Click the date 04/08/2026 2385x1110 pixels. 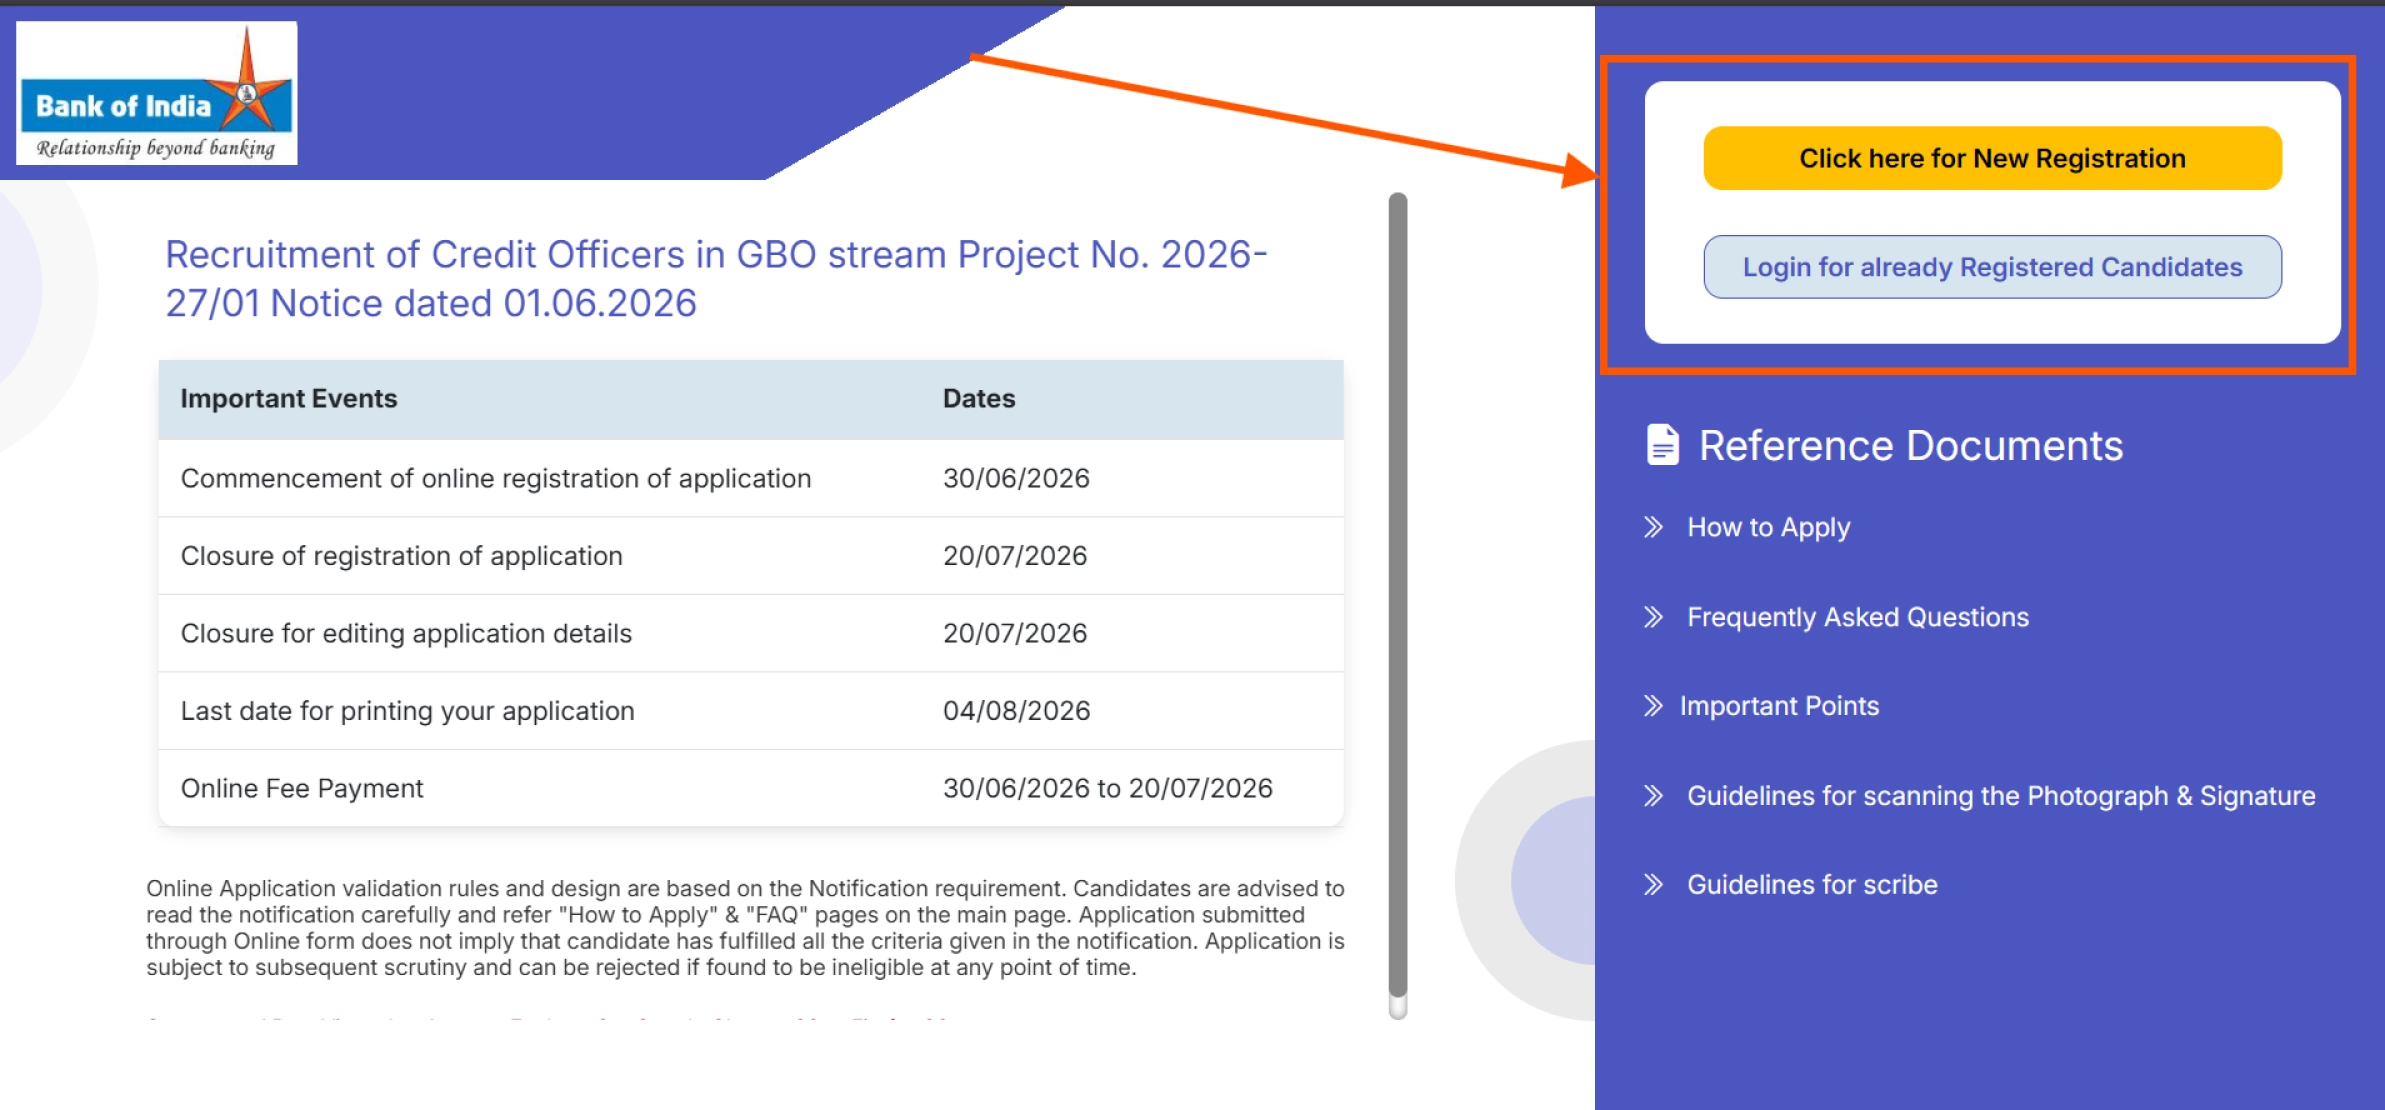pos(1016,711)
